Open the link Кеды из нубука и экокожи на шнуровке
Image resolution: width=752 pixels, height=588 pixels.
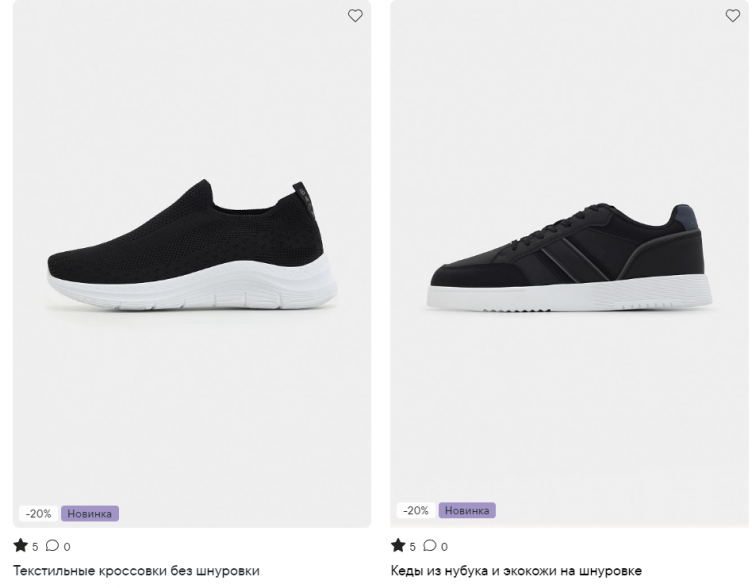516,571
